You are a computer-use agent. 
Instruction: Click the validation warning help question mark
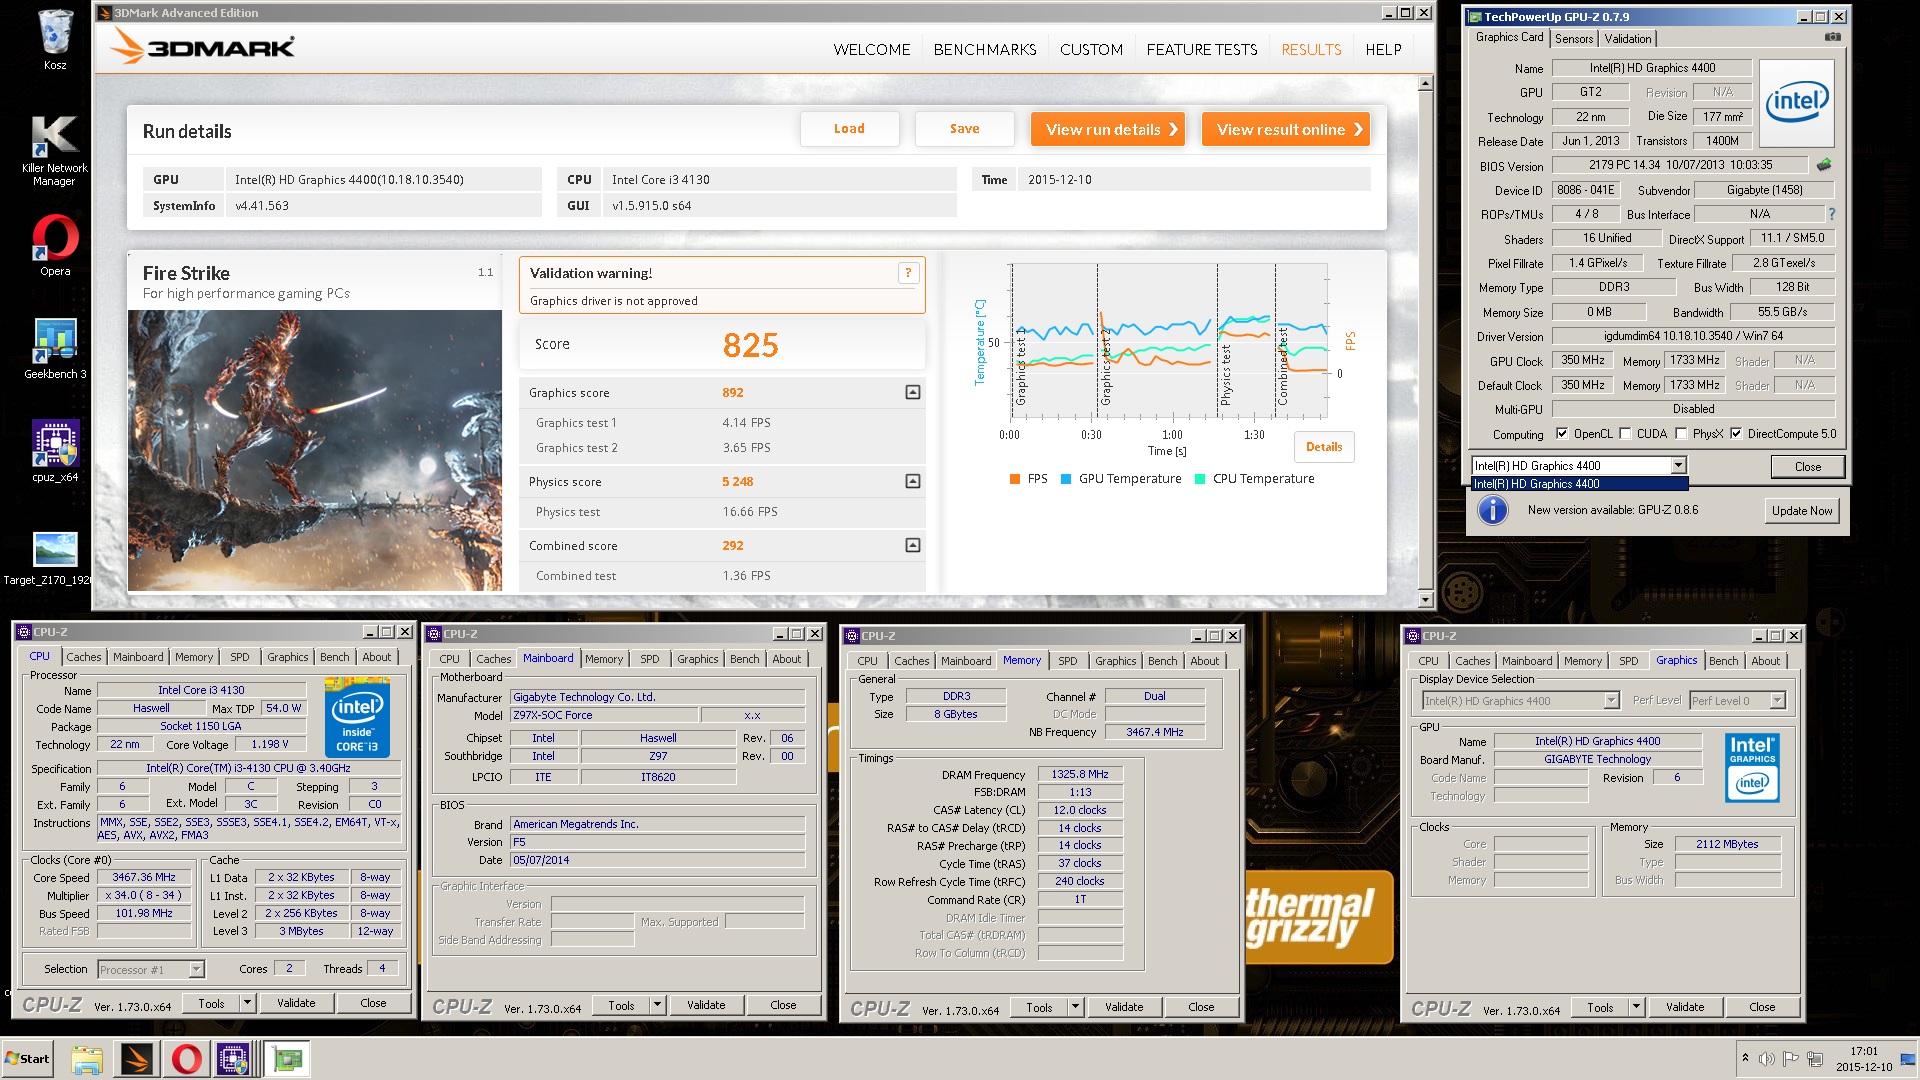pyautogui.click(x=908, y=273)
